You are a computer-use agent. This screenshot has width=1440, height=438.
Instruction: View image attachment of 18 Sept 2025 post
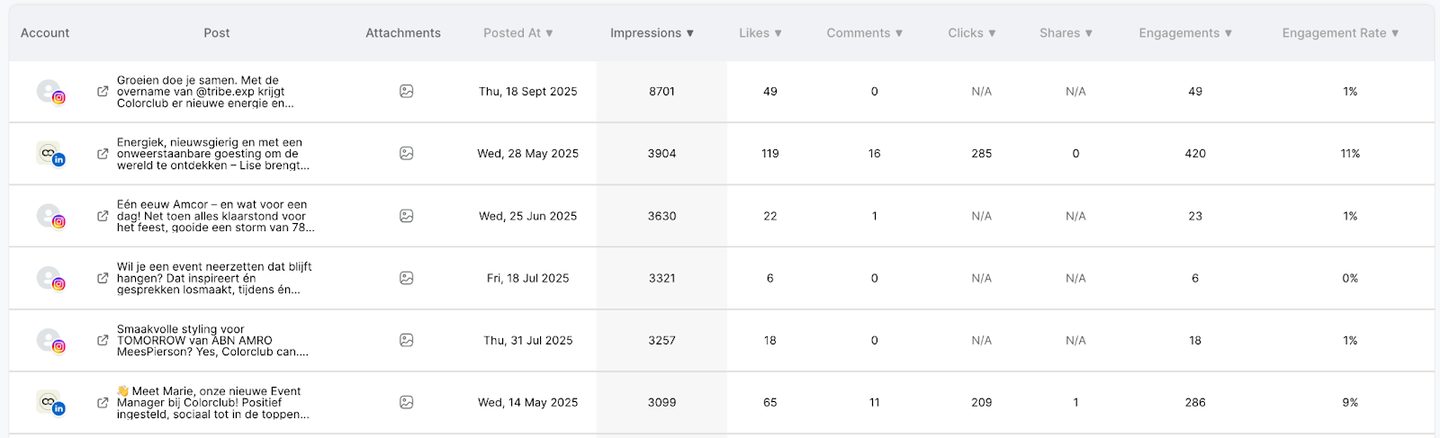(x=406, y=91)
